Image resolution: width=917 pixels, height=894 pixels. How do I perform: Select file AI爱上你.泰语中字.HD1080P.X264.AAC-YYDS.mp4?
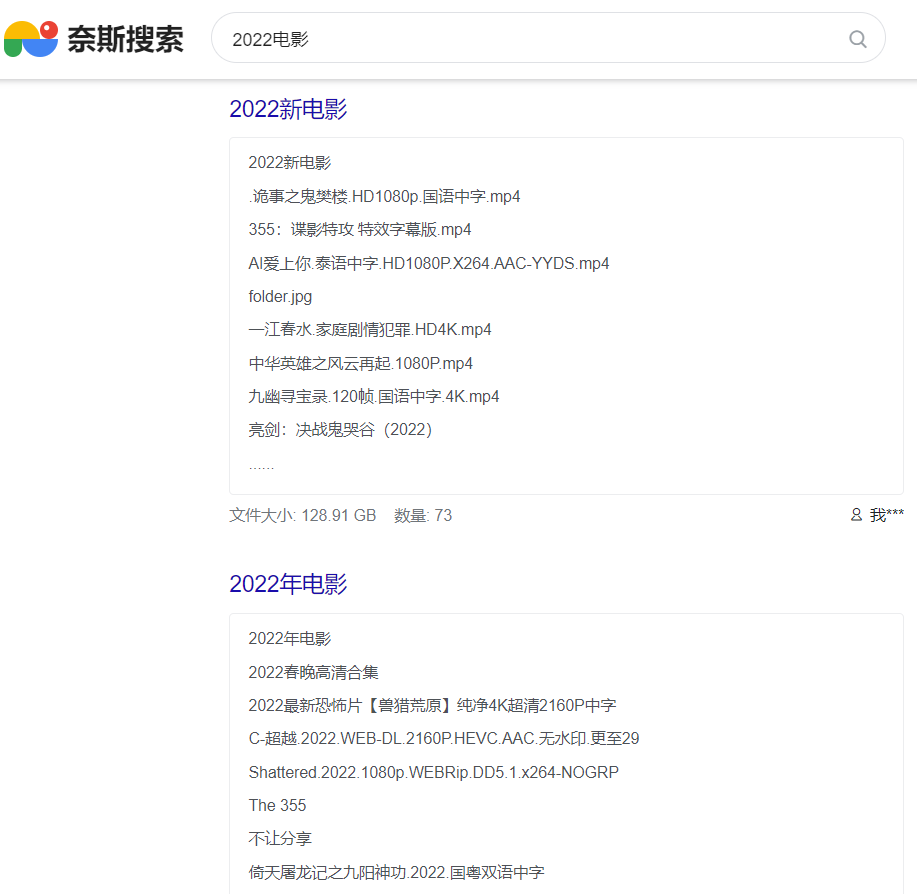(429, 263)
